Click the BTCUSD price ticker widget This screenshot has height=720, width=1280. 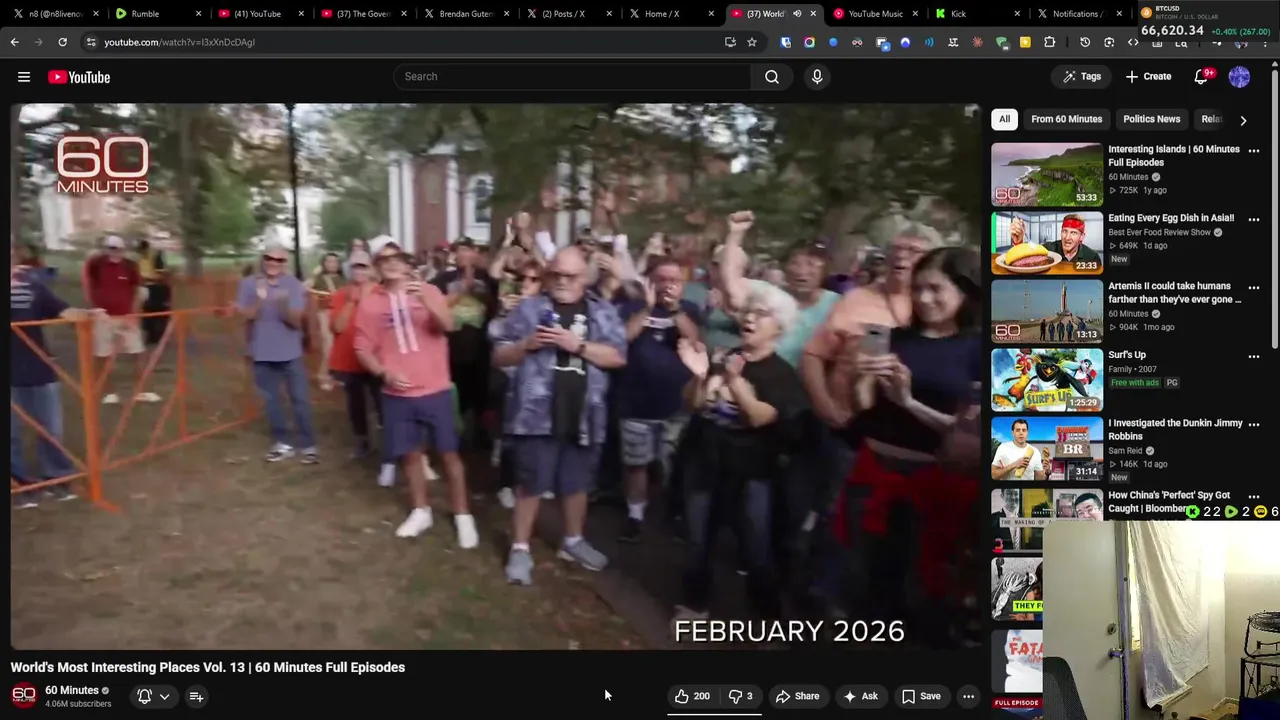[x=1207, y=20]
